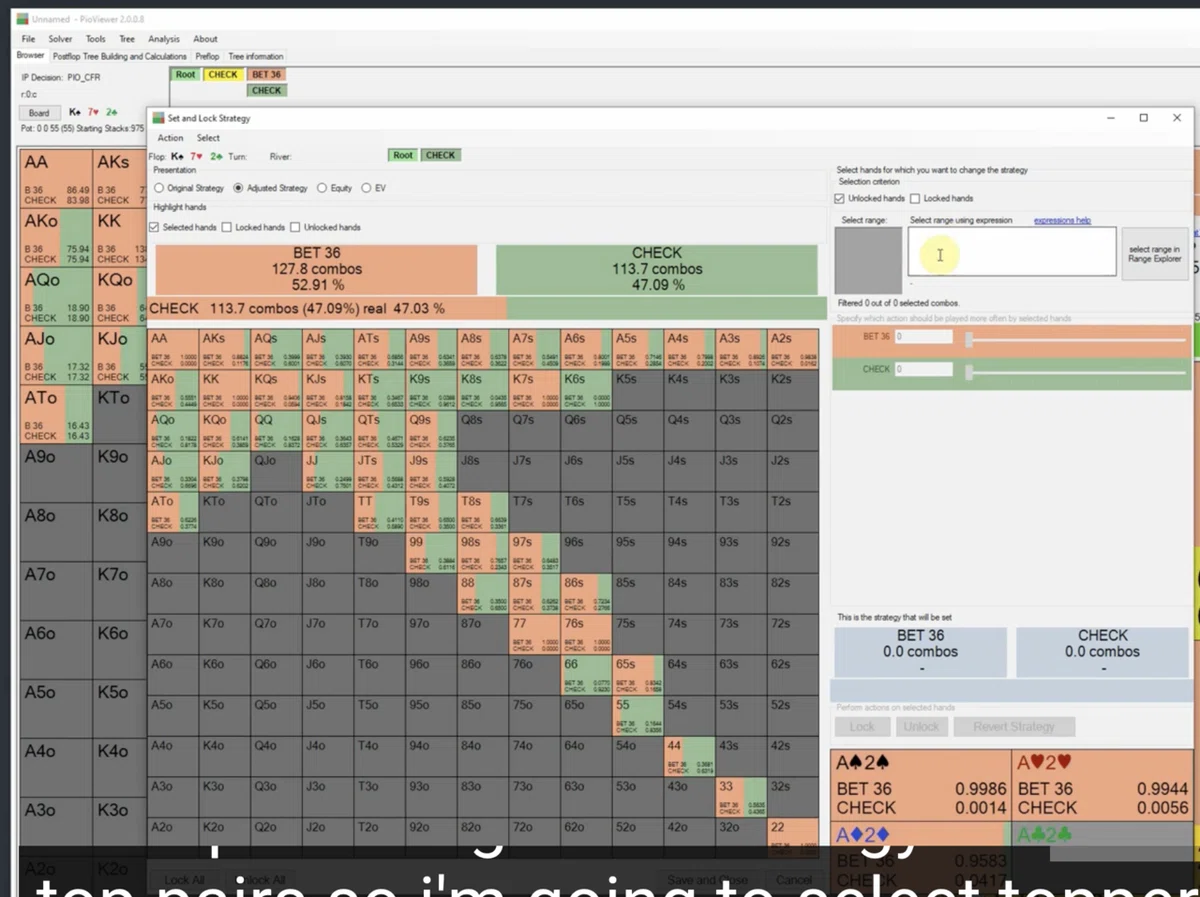Select the AKo cell in strategy grid

173,390
